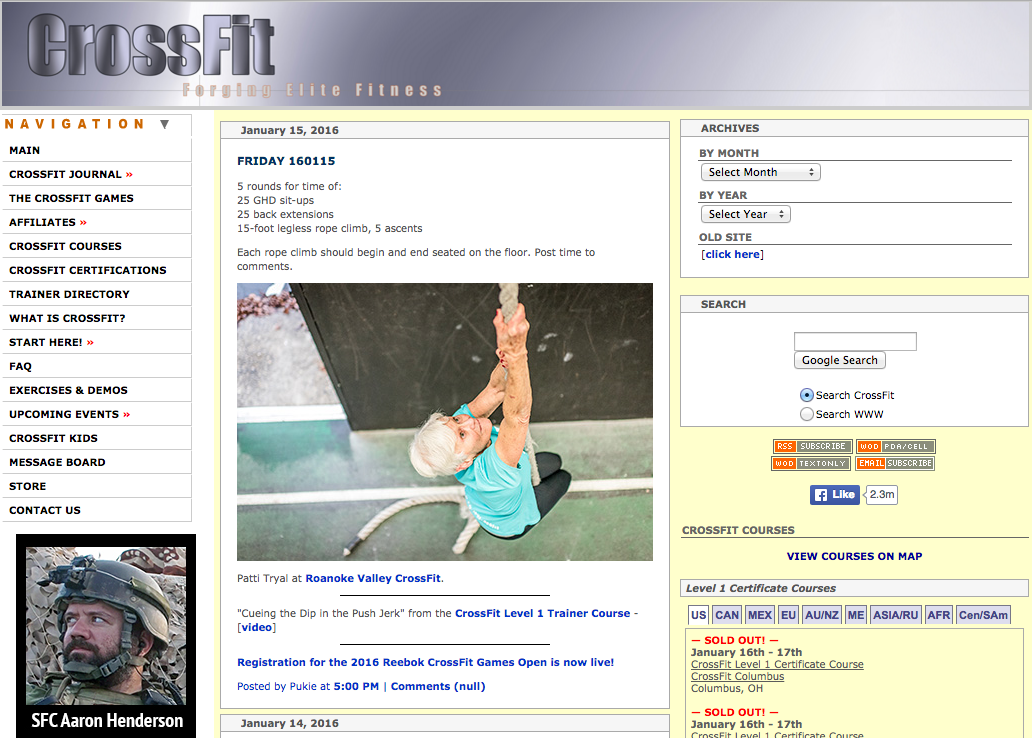Open the Store page
This screenshot has height=738, width=1032.
coord(97,487)
